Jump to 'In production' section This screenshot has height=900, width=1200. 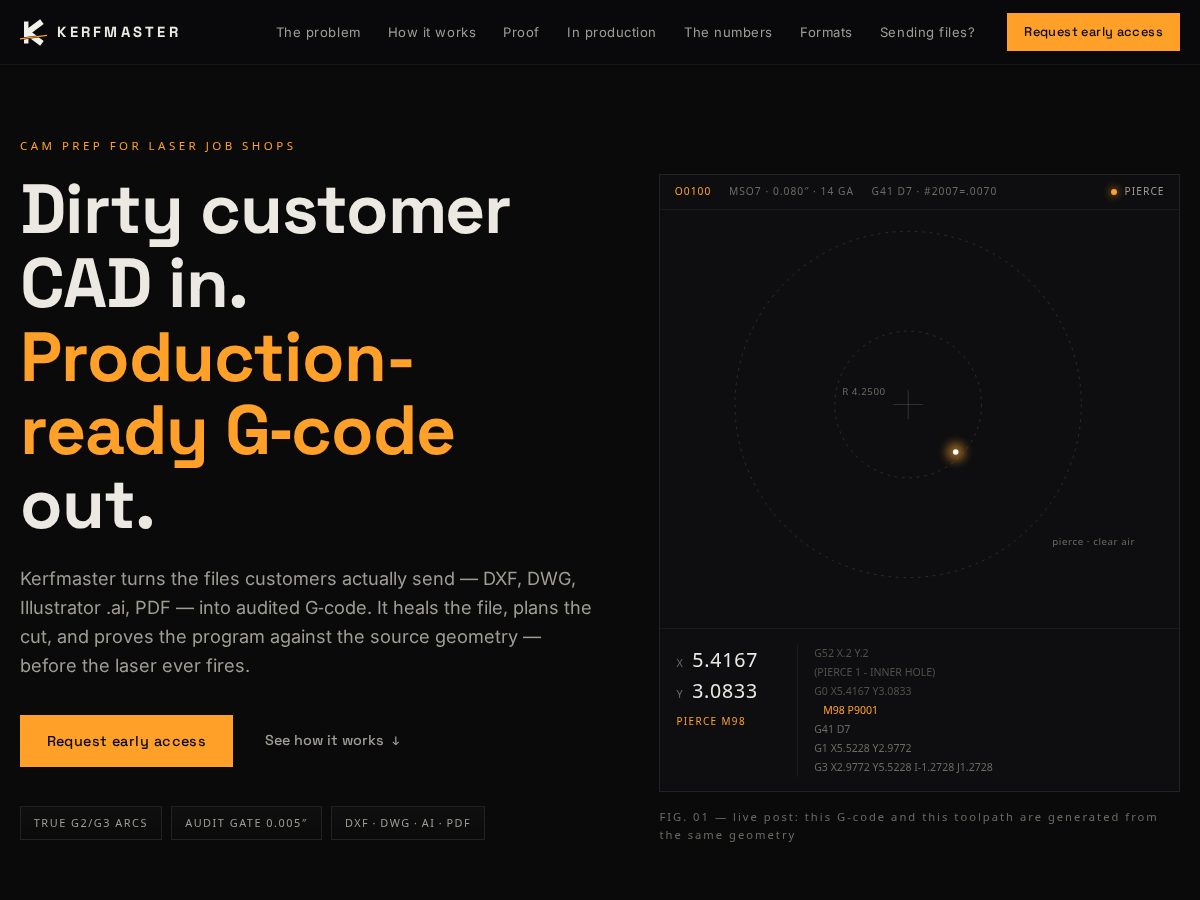612,32
